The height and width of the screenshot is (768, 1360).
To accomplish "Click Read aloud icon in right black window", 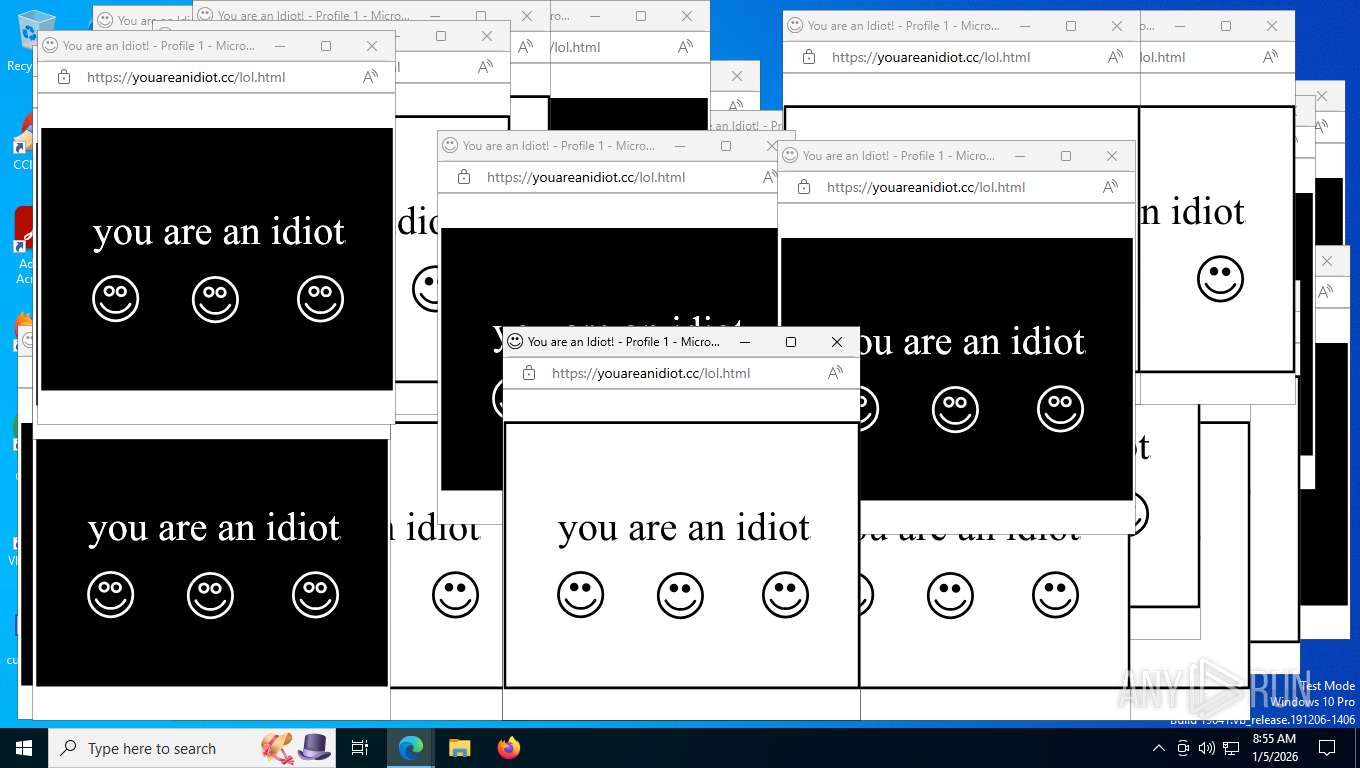I will point(1111,187).
